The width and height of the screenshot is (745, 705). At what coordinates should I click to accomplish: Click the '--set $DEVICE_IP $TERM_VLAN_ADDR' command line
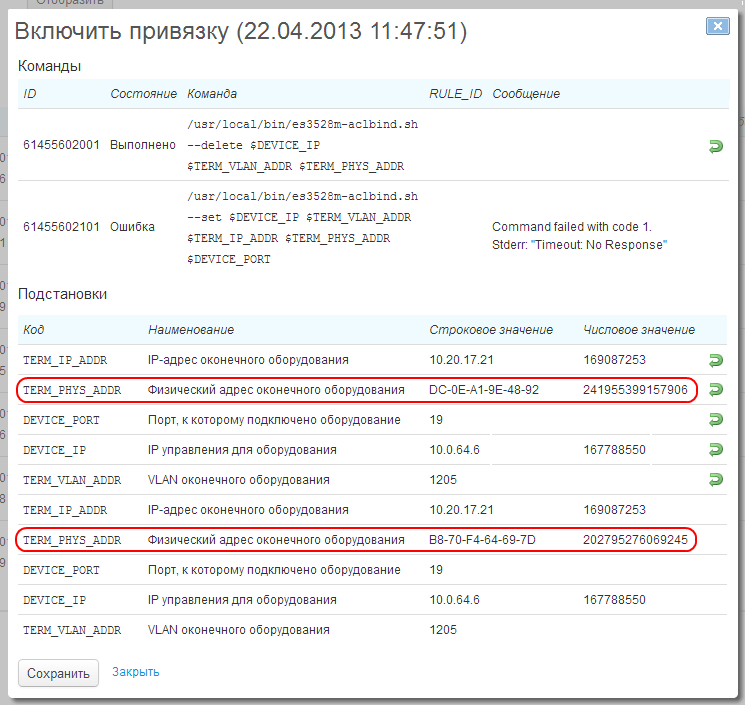[x=299, y=218]
